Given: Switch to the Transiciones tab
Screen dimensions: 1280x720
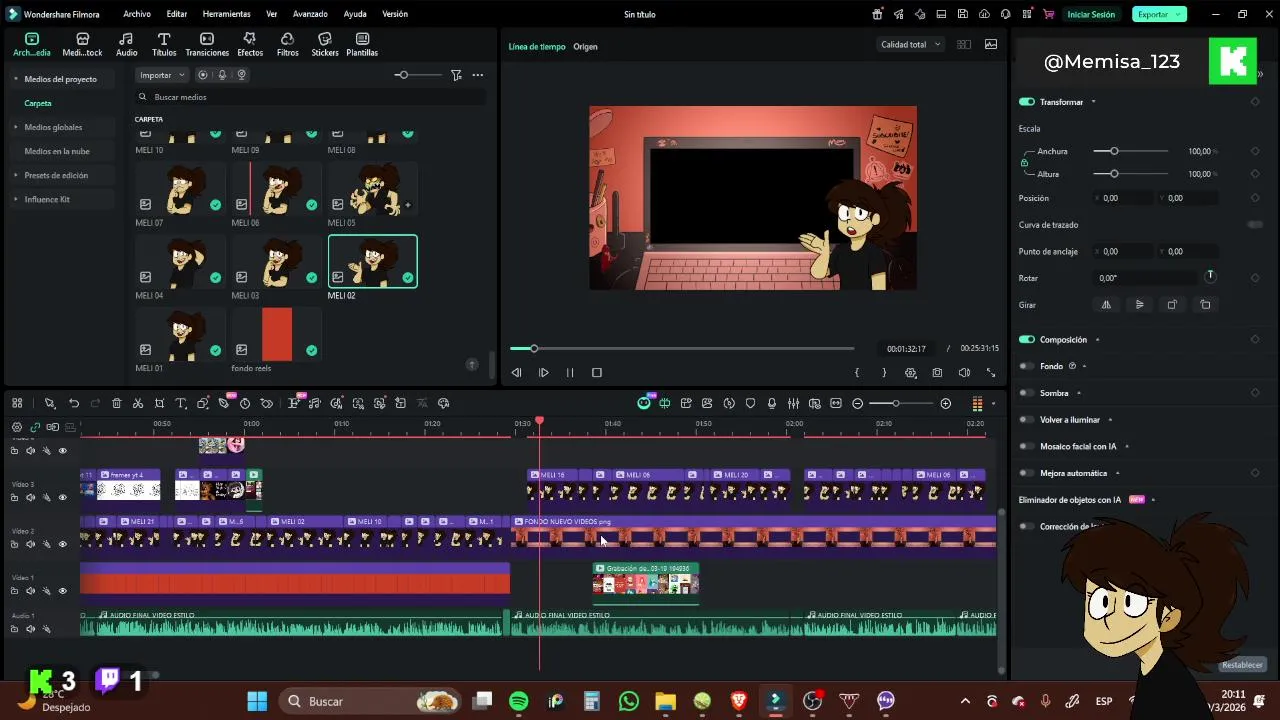Looking at the screenshot, I should click(x=207, y=44).
